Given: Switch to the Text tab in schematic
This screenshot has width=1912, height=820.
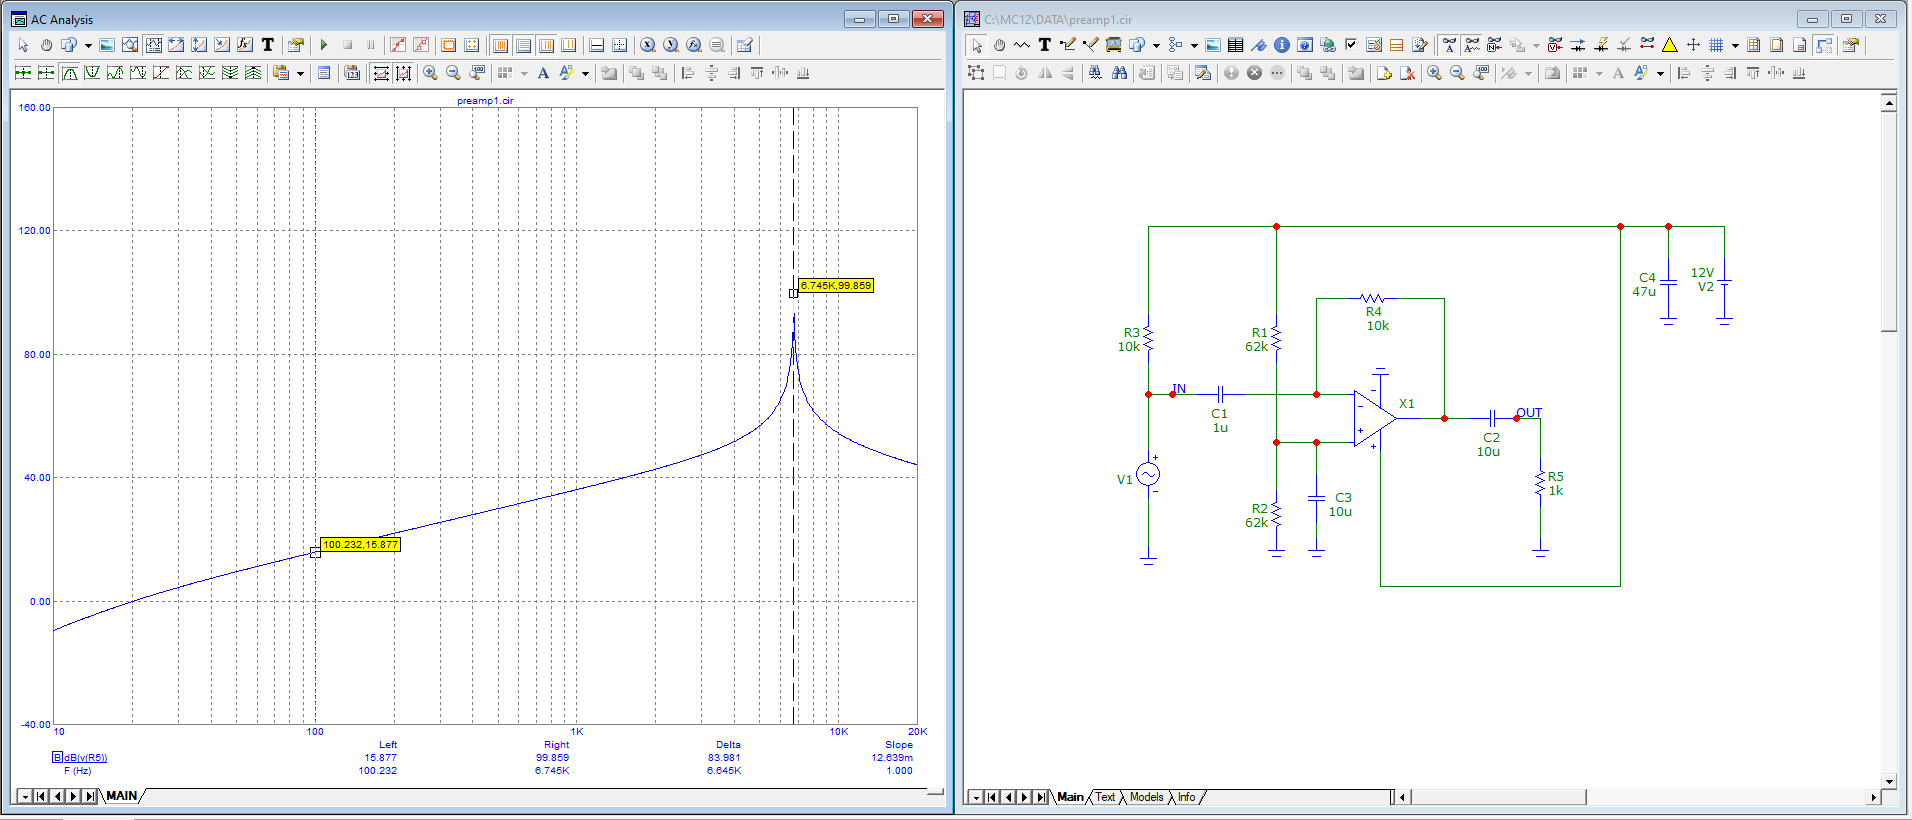Looking at the screenshot, I should pyautogui.click(x=1105, y=797).
